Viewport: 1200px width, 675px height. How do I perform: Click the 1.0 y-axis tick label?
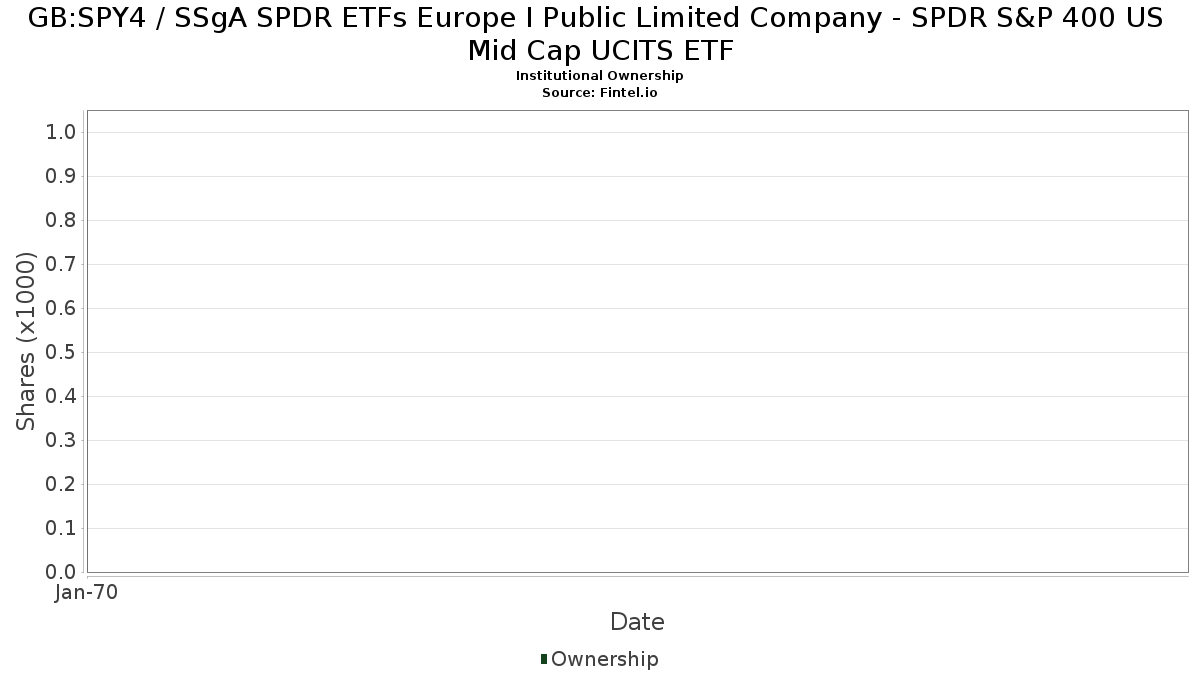62,133
